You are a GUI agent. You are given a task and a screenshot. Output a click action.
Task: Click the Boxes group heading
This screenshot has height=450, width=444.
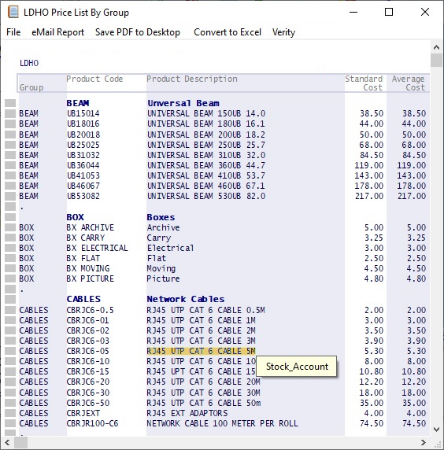[x=161, y=217]
